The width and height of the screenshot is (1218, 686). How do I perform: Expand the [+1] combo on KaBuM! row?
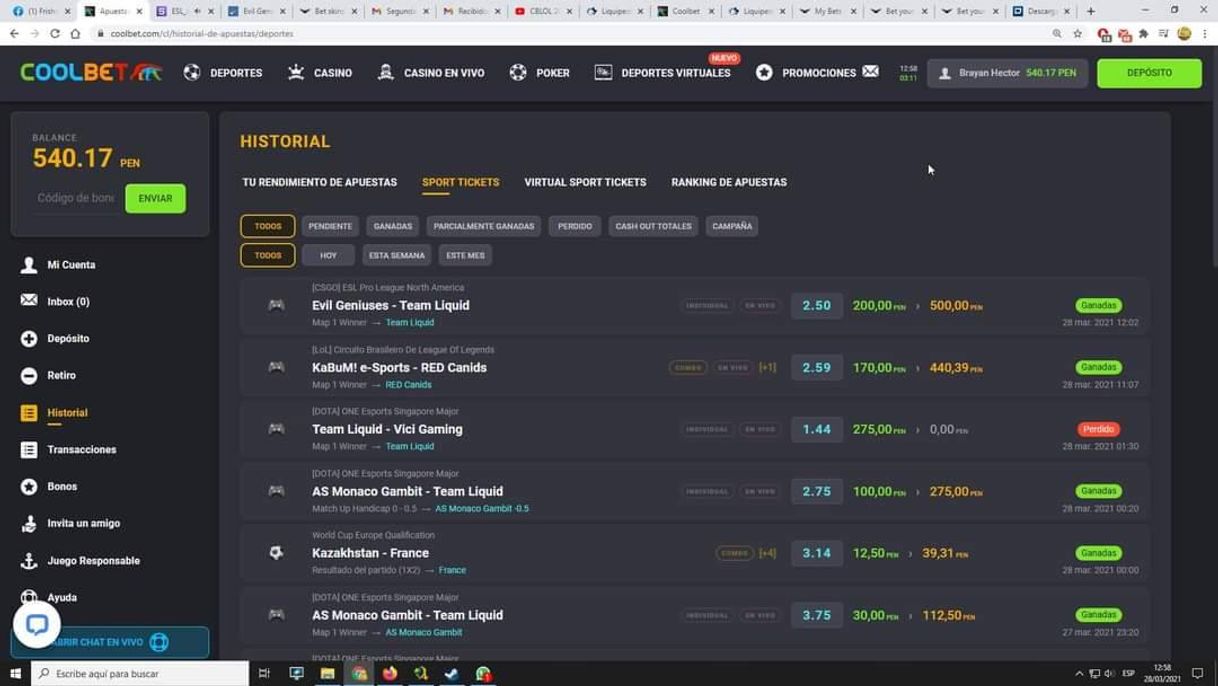coord(767,367)
